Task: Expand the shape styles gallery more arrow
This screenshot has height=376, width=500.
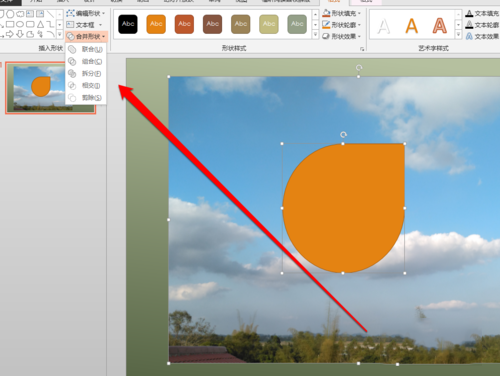Action: tap(315, 35)
